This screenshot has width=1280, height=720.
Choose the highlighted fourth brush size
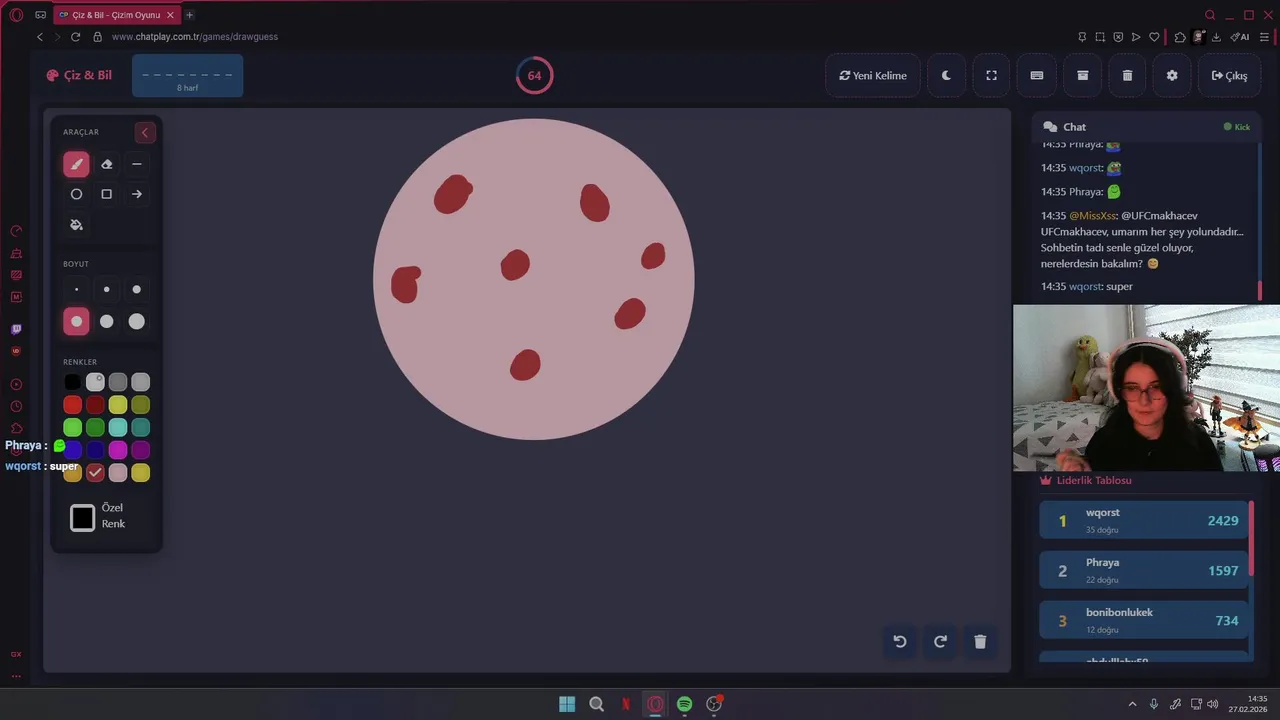click(x=76, y=321)
